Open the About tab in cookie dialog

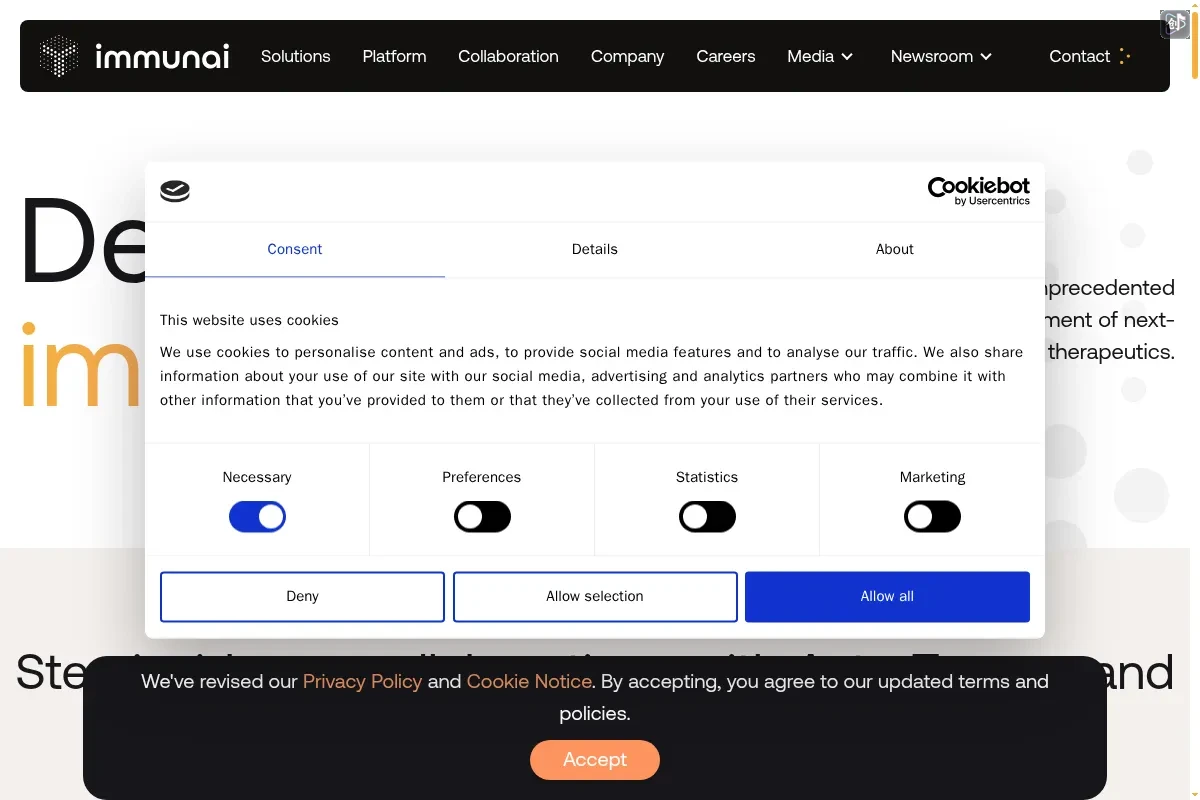(x=894, y=249)
